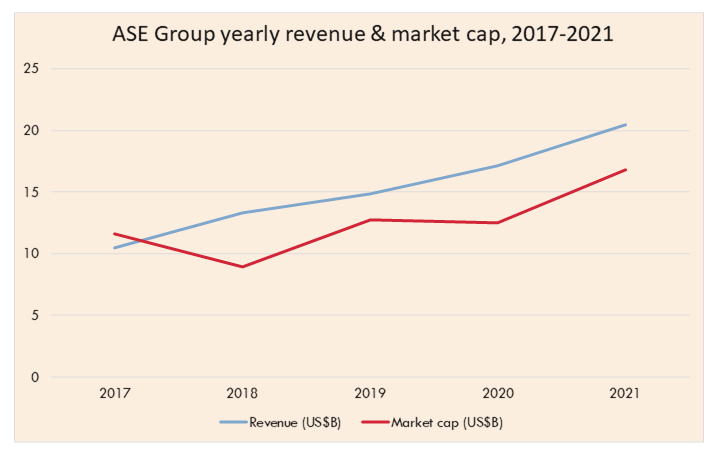
Task: Click the red Market cap line endpoint at 2021
Action: click(626, 170)
